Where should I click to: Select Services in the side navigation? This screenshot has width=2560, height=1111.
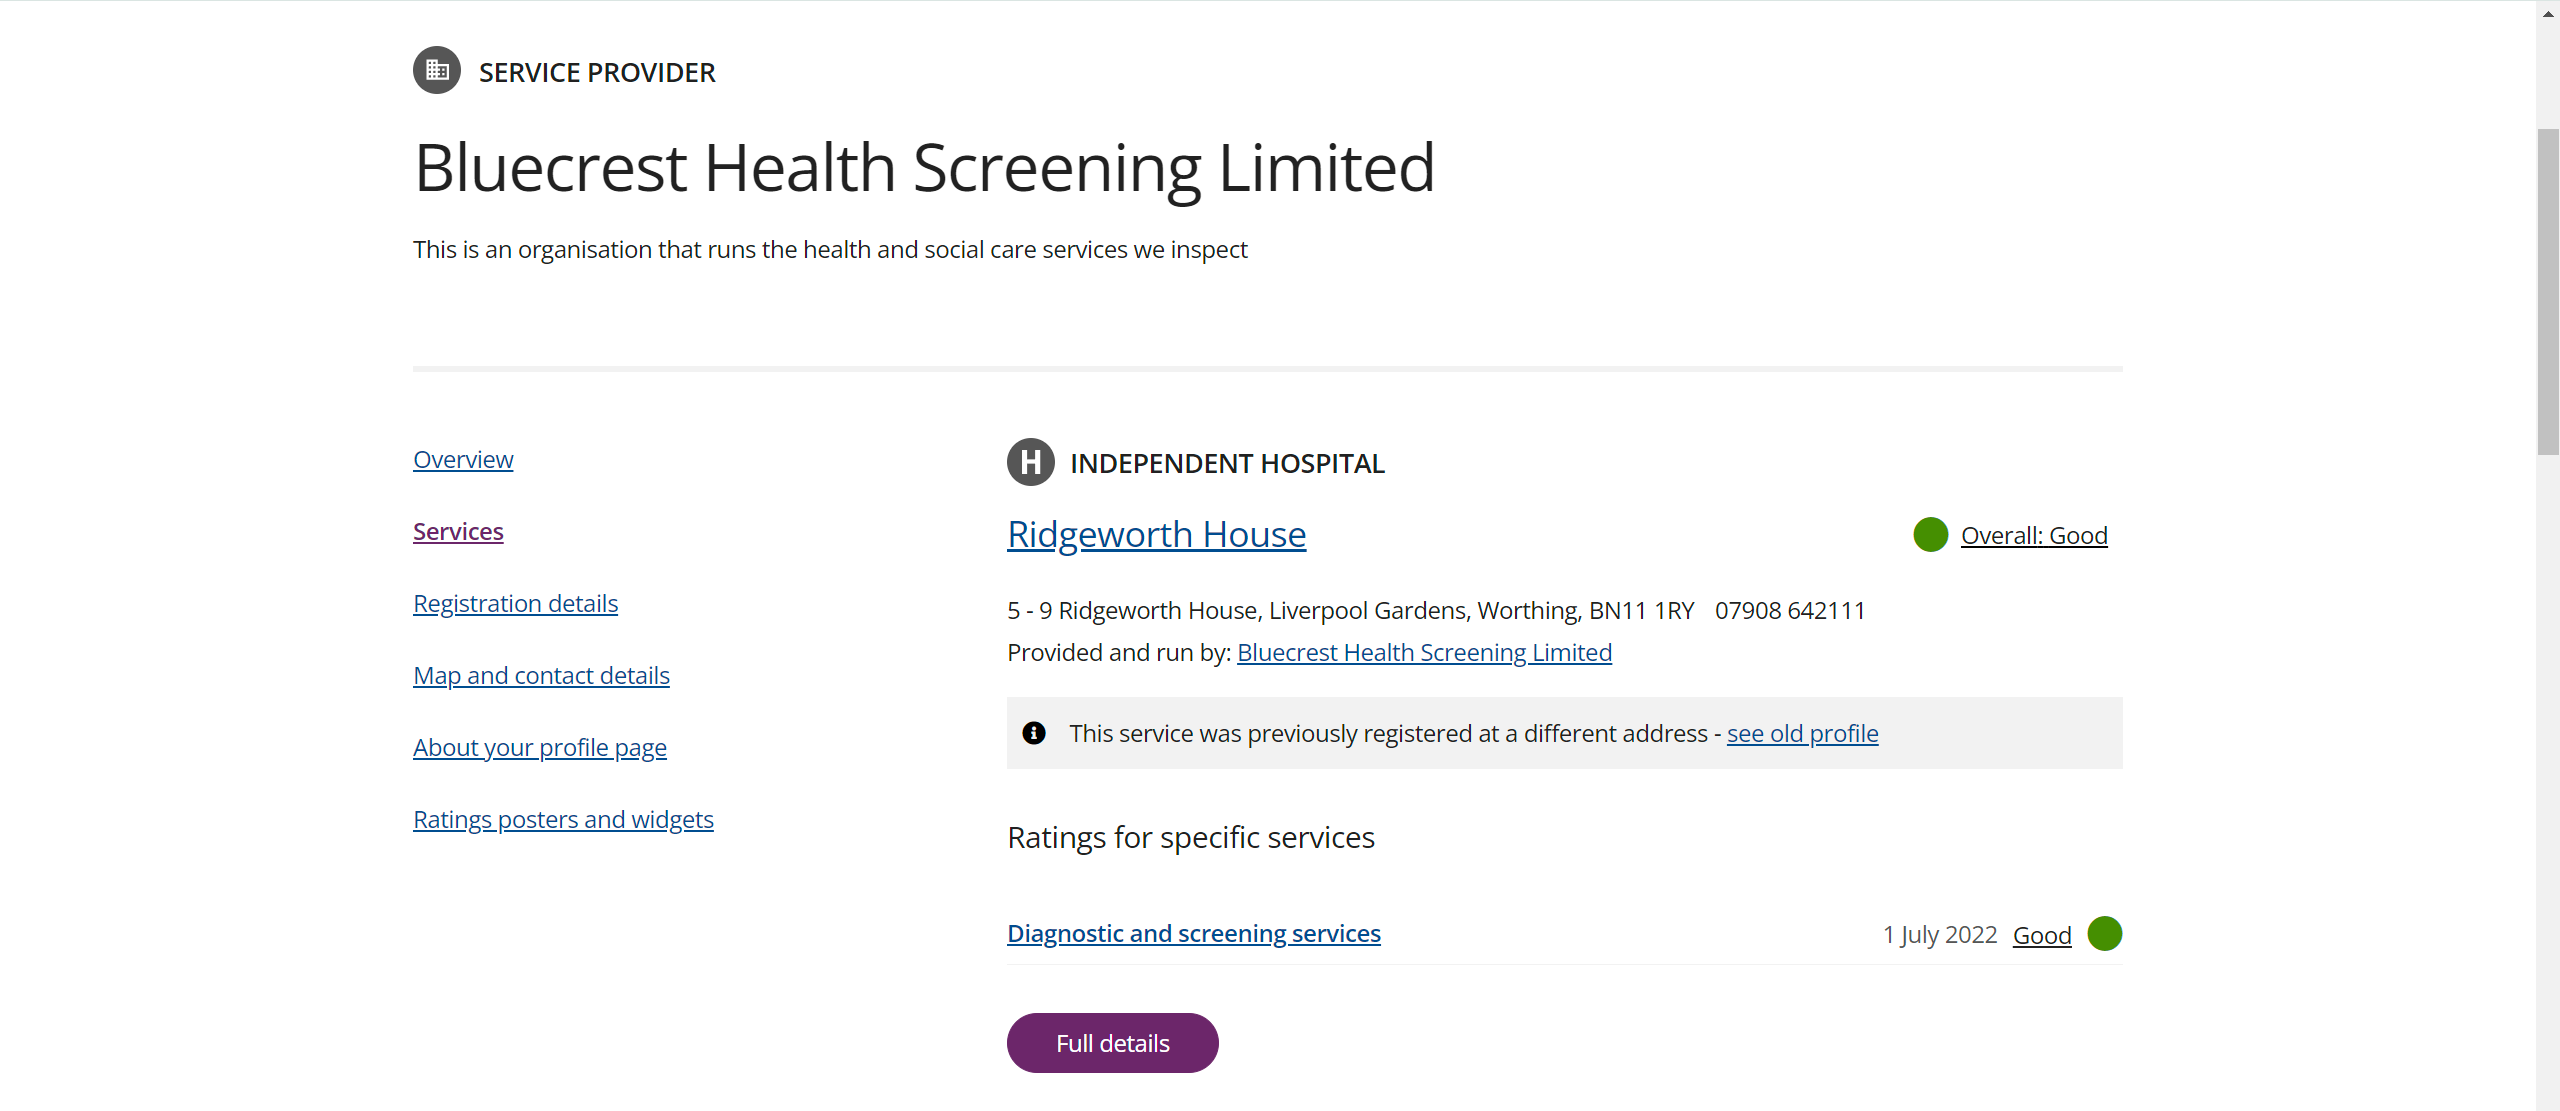458,531
